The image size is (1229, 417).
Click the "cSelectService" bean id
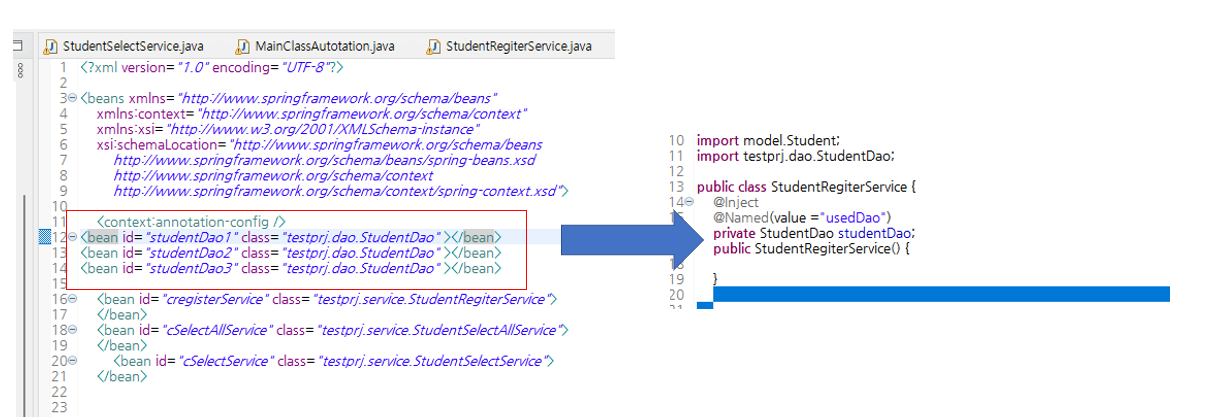[228, 361]
